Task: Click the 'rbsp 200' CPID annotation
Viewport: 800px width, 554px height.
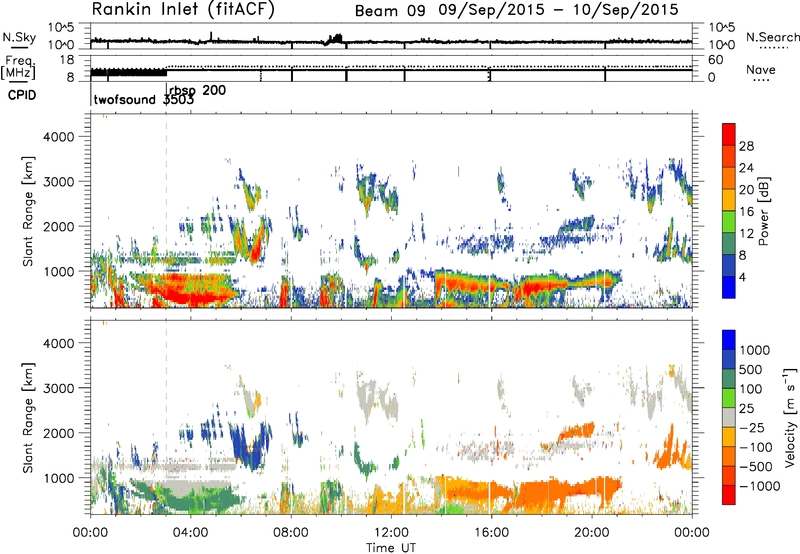Action: (x=197, y=90)
